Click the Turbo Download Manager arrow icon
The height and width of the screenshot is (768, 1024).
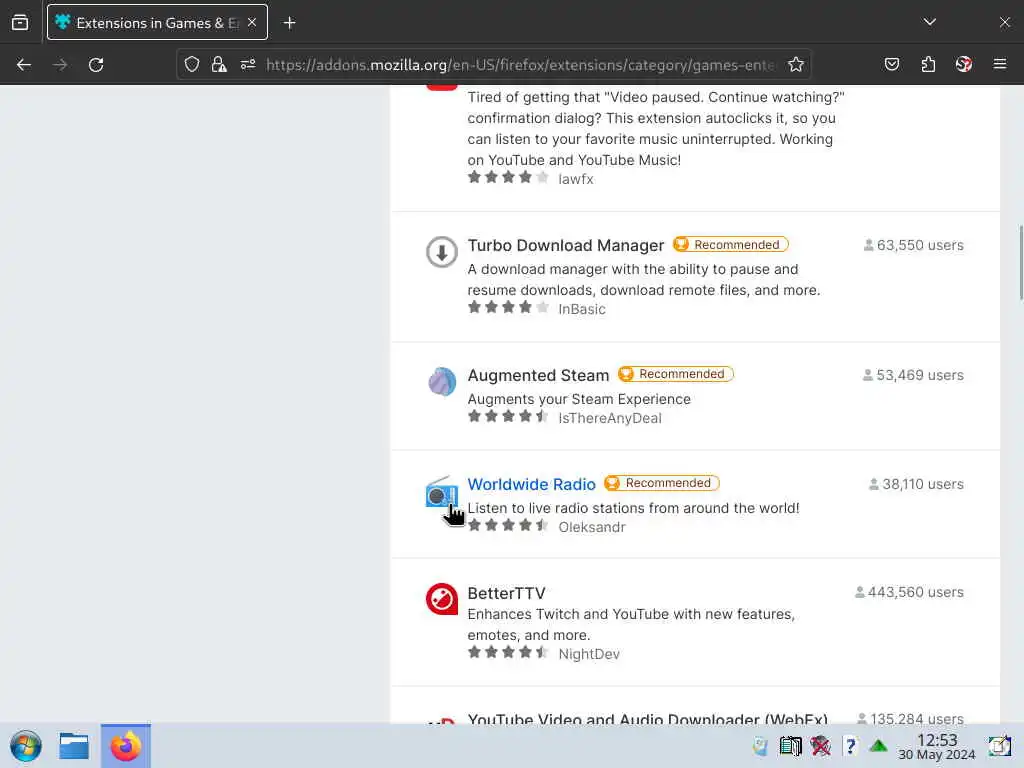pyautogui.click(x=441, y=251)
